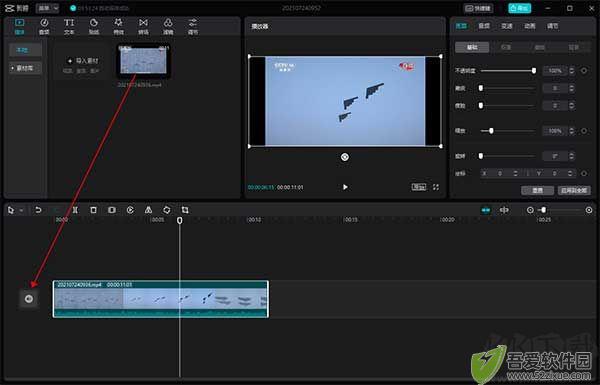Viewport: 600px width, 385px height.
Task: Toggle the opacity keyframe circle button
Action: (x=584, y=70)
